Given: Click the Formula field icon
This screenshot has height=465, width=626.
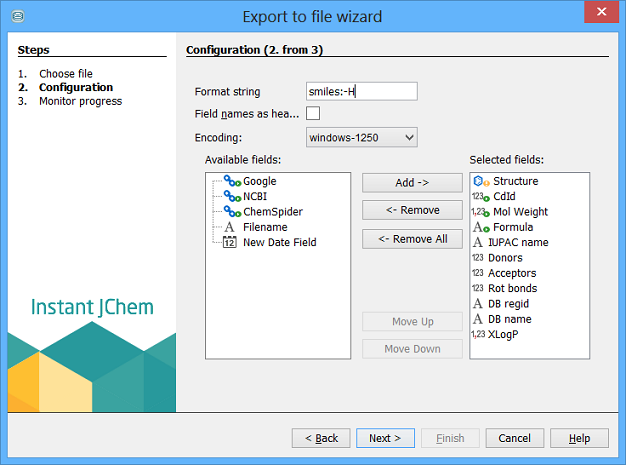Looking at the screenshot, I should click(x=479, y=227).
